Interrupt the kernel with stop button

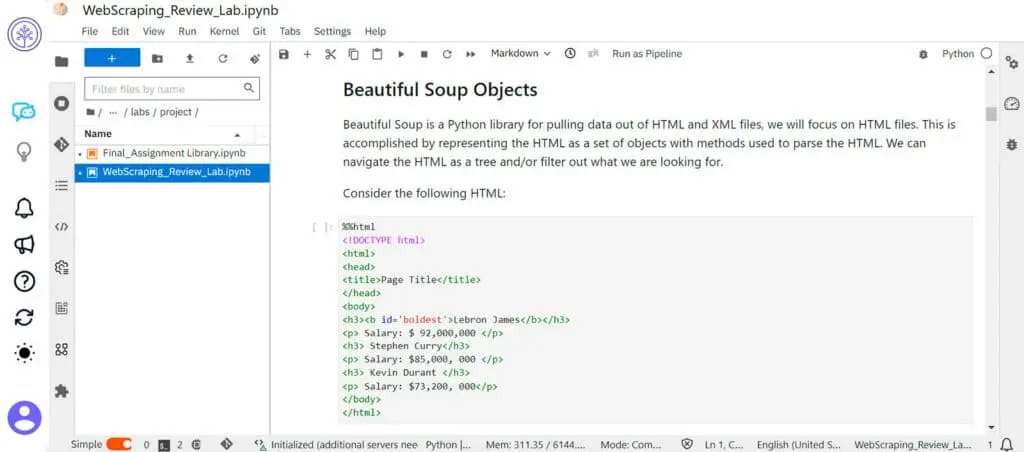[424, 54]
